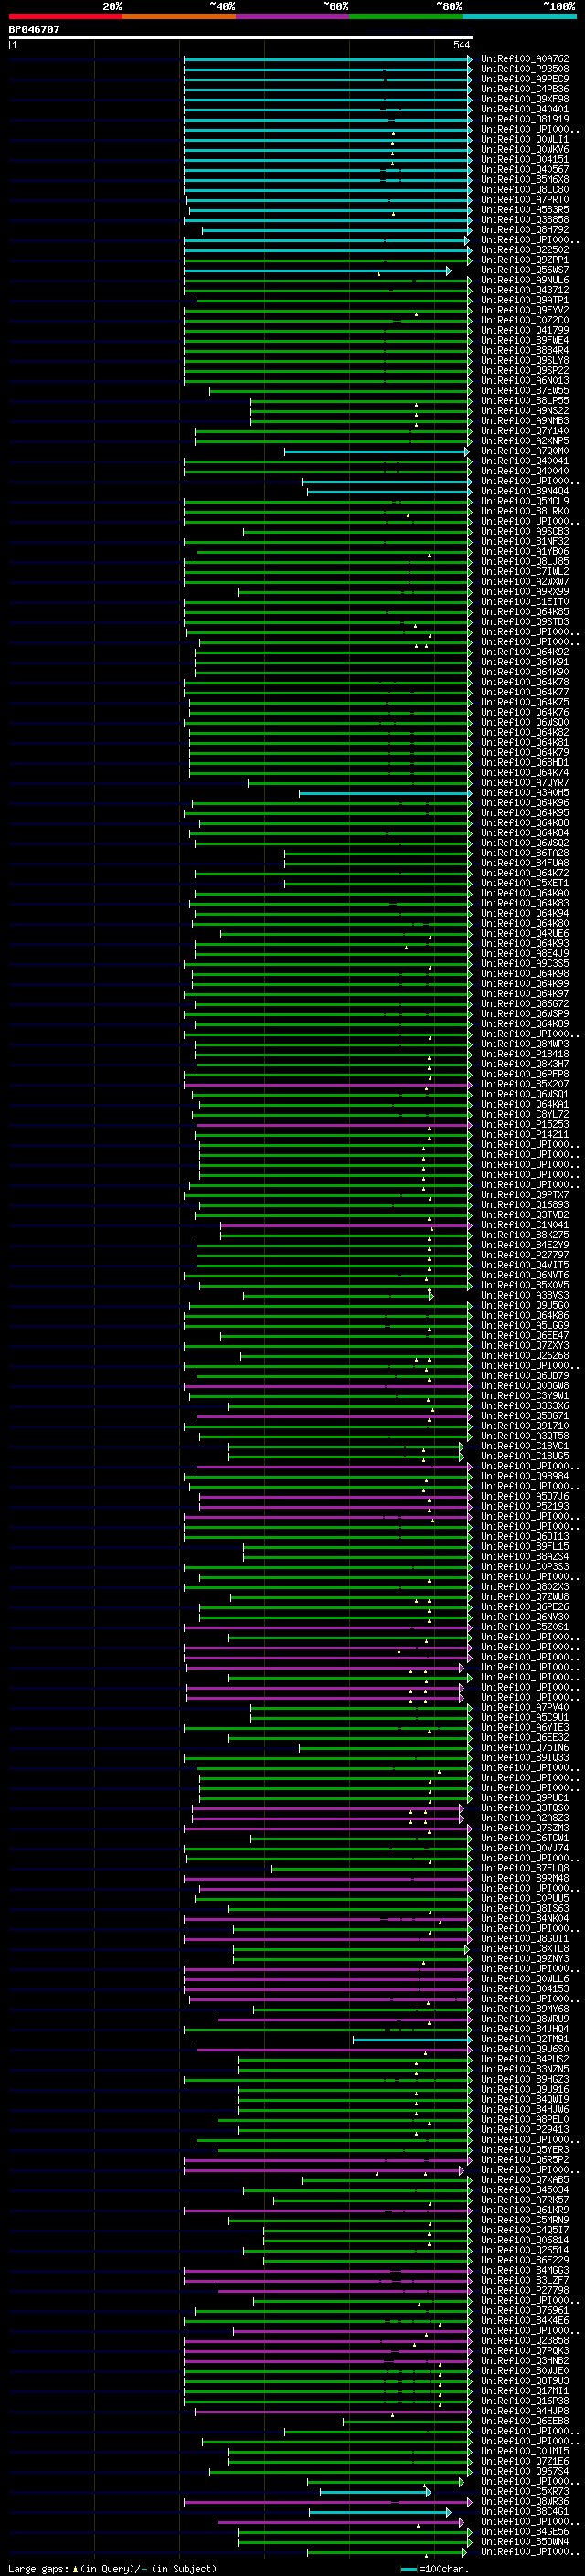The height and width of the screenshot is (2576, 585).
Task: Select the UniRef100_Q9FYV2 label
Action: (x=525, y=310)
